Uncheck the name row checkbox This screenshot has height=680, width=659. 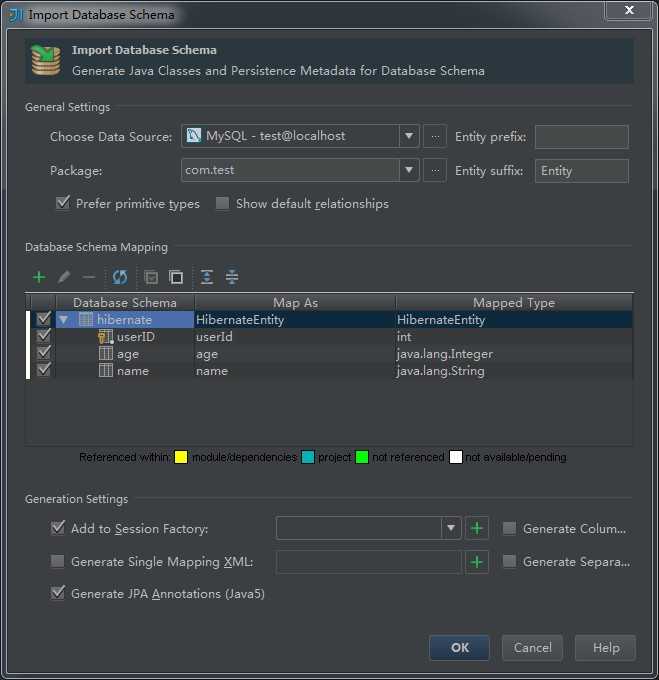[44, 370]
